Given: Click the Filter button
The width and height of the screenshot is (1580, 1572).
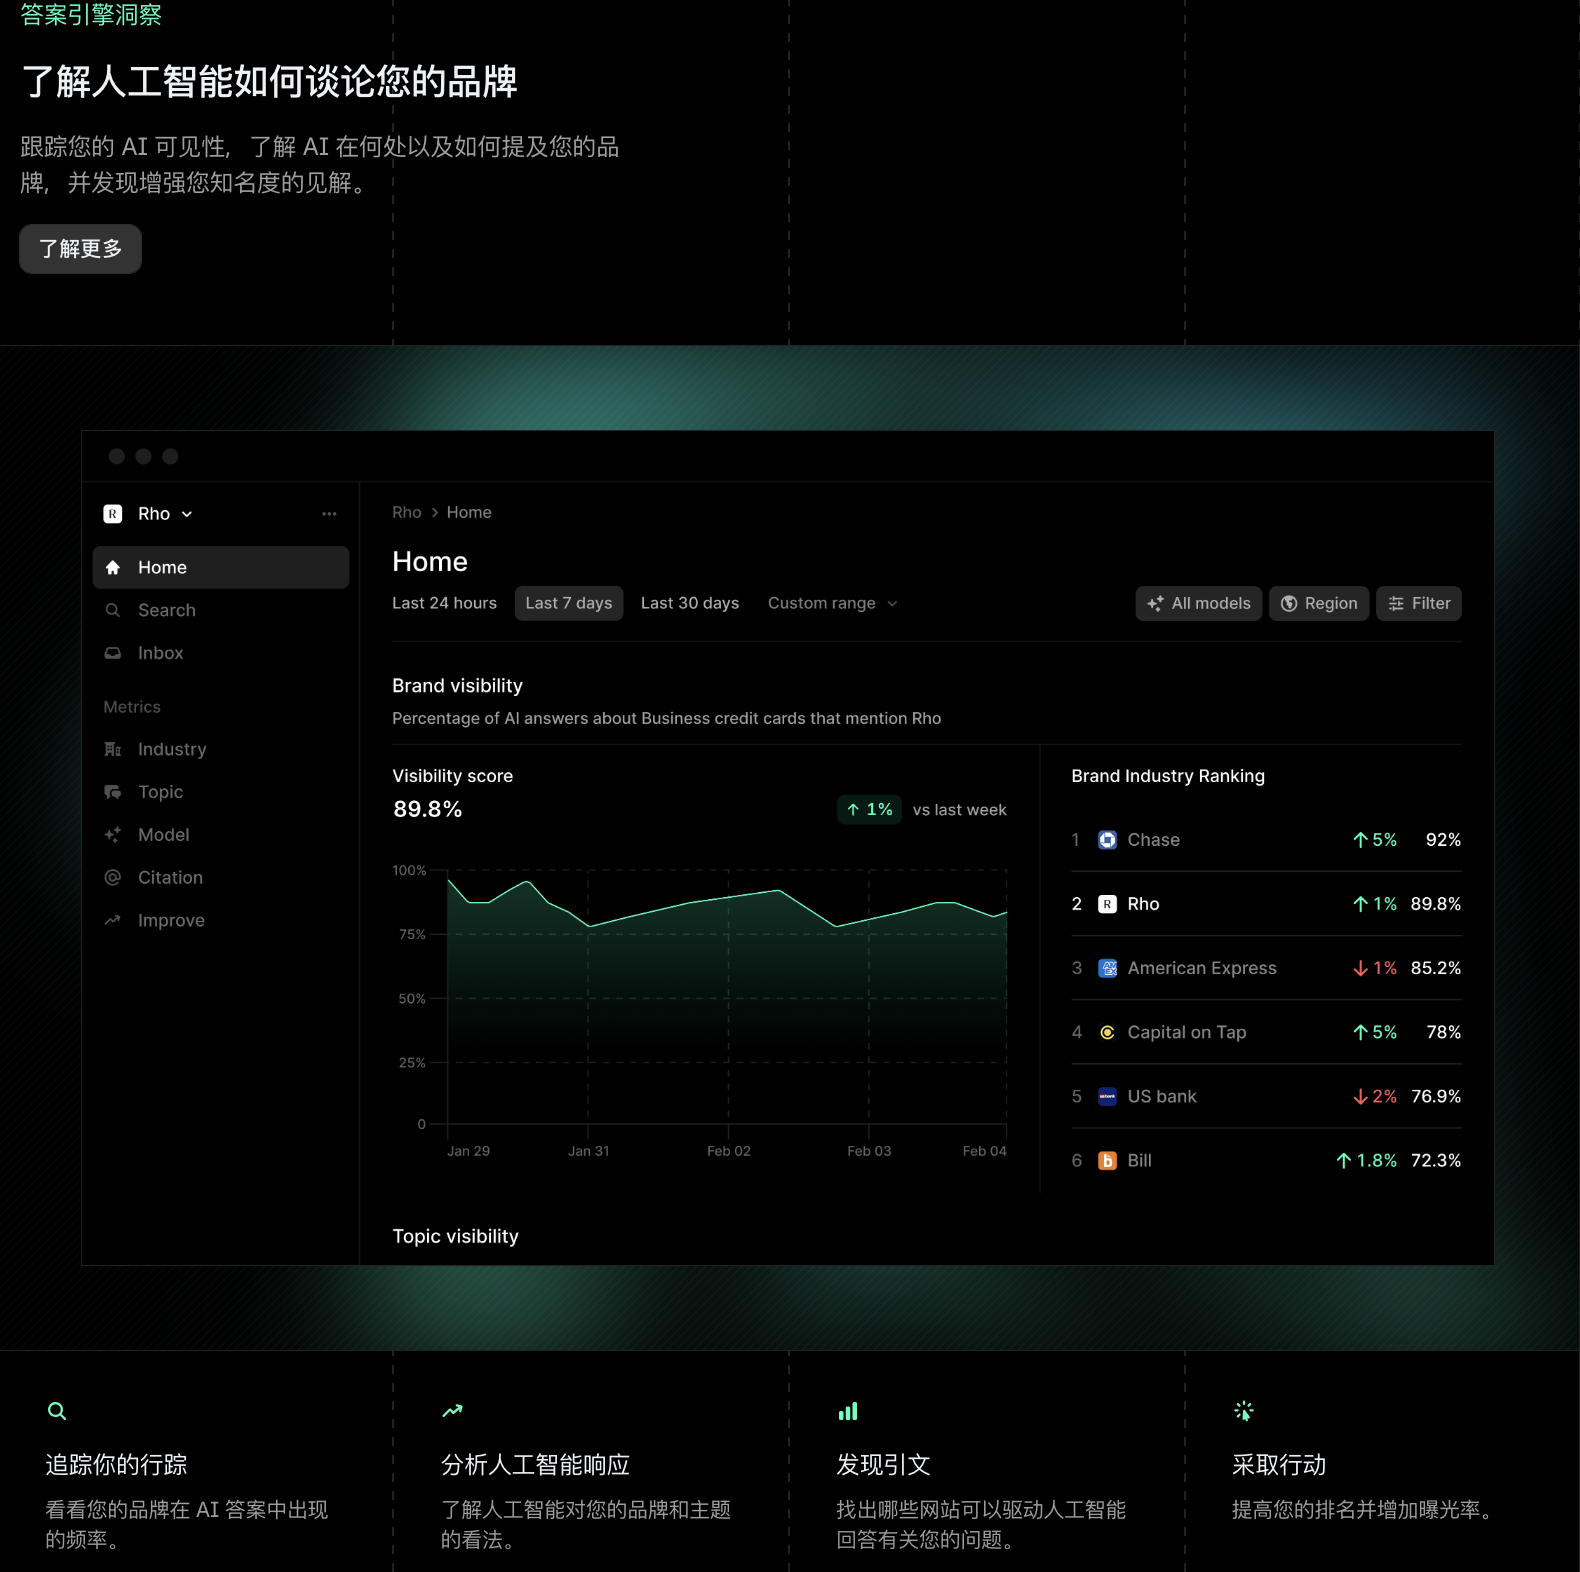Looking at the screenshot, I should pyautogui.click(x=1419, y=603).
